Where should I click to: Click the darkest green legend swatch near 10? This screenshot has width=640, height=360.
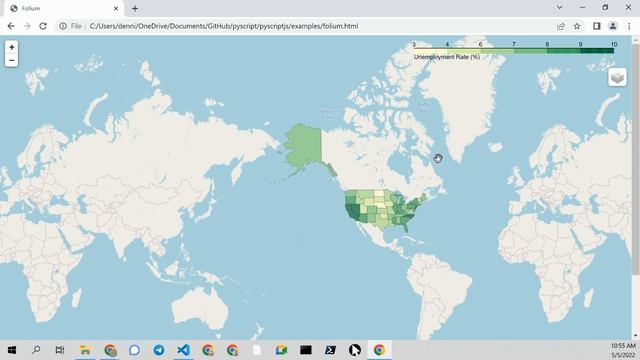point(597,51)
